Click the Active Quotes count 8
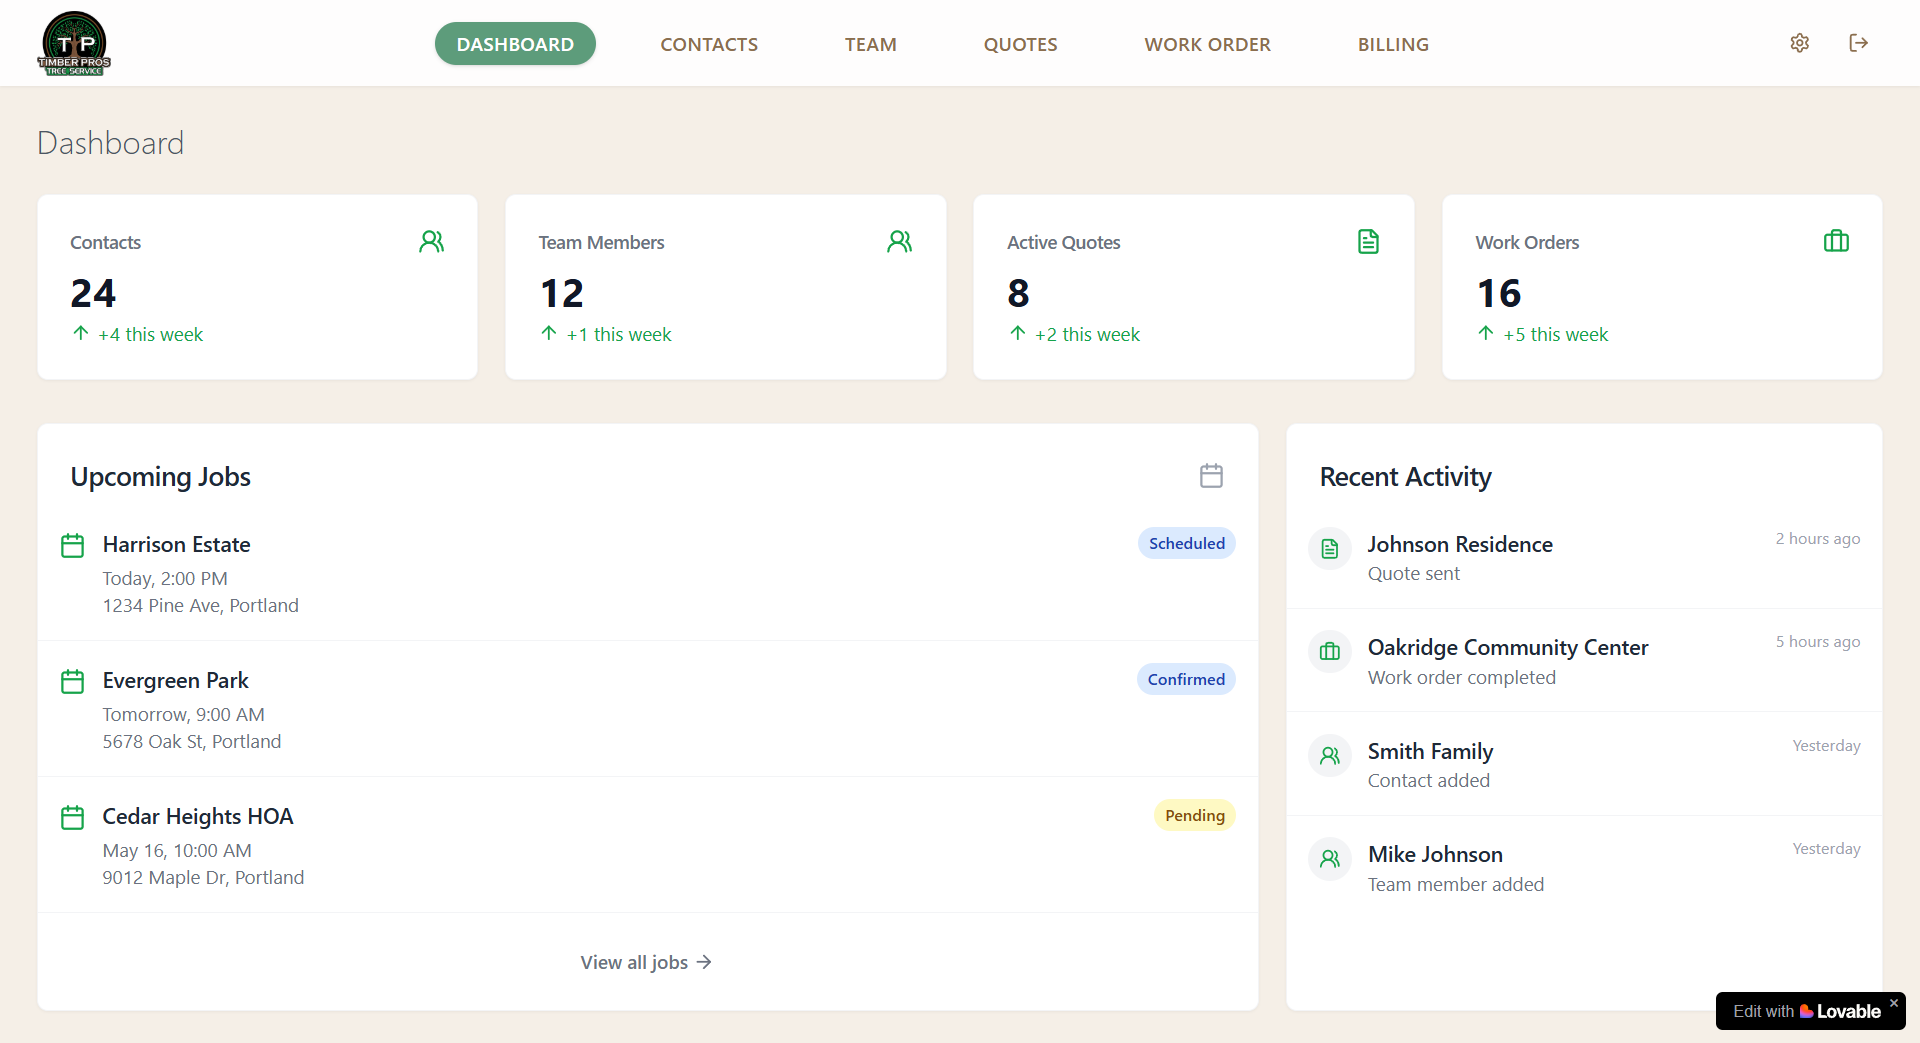 [1018, 293]
